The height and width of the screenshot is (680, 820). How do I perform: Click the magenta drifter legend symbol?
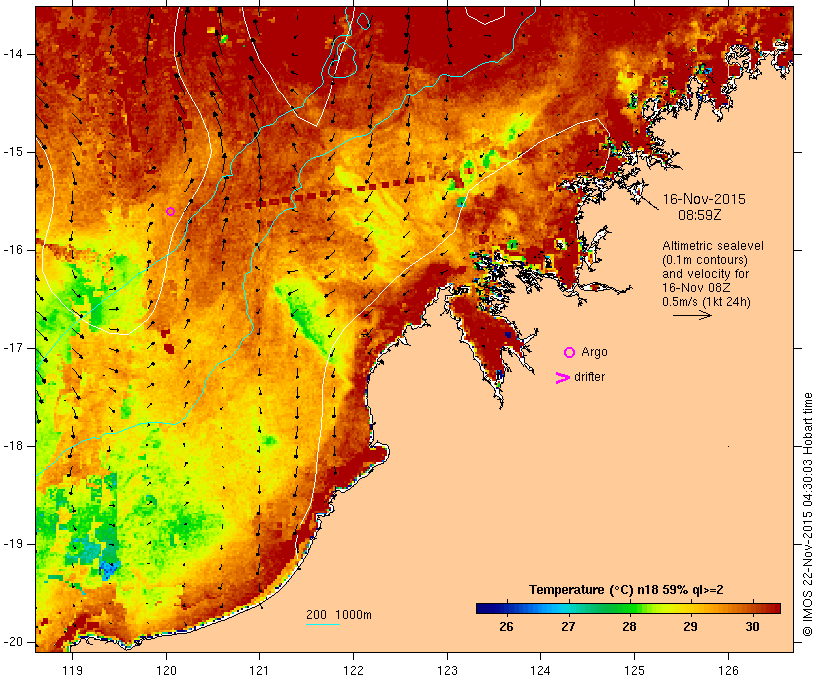[x=562, y=378]
